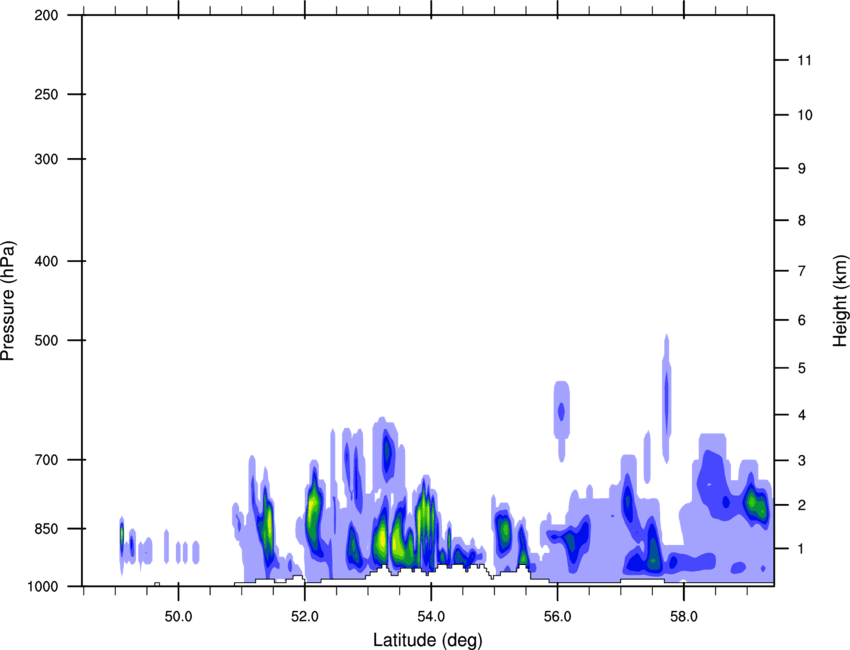Screen dimensions: 850x650
Task: Pick the 9 km height label
Action: click(802, 169)
